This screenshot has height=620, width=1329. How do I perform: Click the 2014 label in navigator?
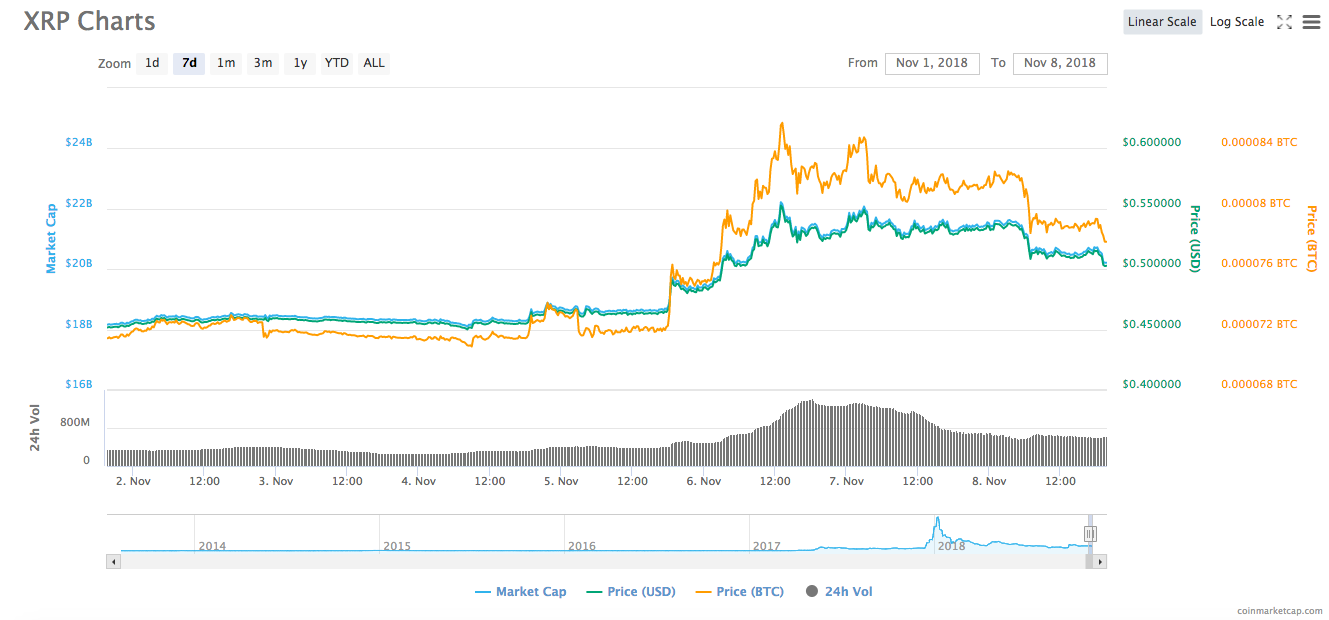[212, 546]
